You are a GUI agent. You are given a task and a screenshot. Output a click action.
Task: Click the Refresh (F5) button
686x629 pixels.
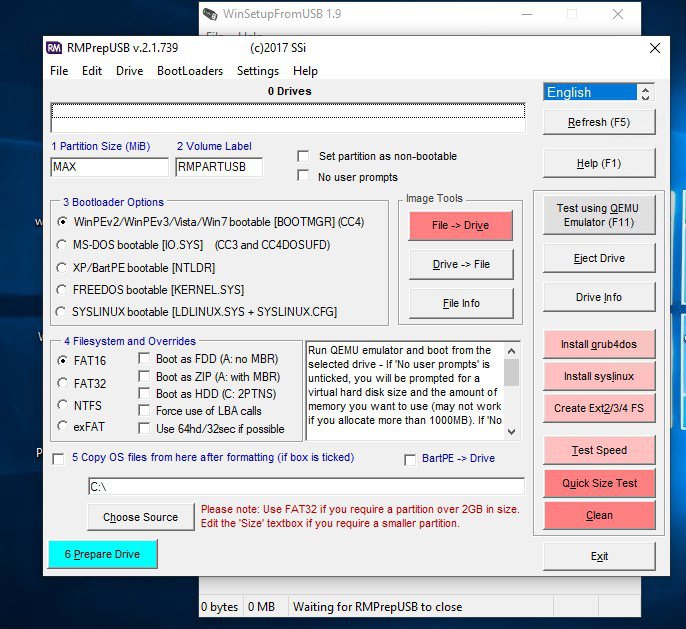(x=599, y=122)
